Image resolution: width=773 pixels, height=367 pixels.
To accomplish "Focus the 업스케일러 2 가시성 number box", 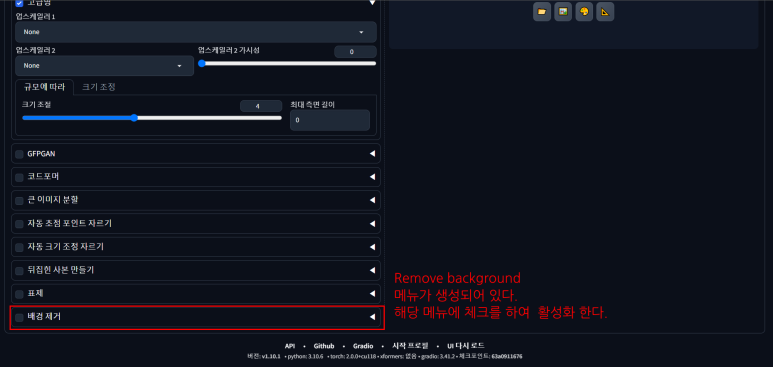I will (x=355, y=51).
